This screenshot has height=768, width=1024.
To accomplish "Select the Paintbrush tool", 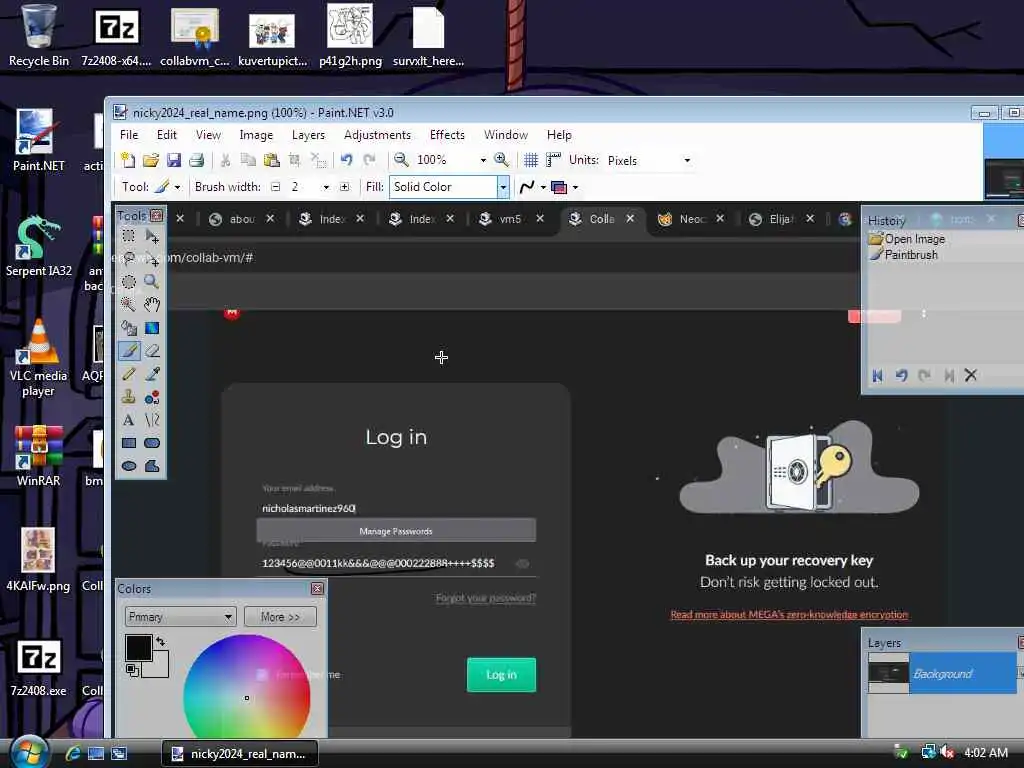I will [129, 351].
